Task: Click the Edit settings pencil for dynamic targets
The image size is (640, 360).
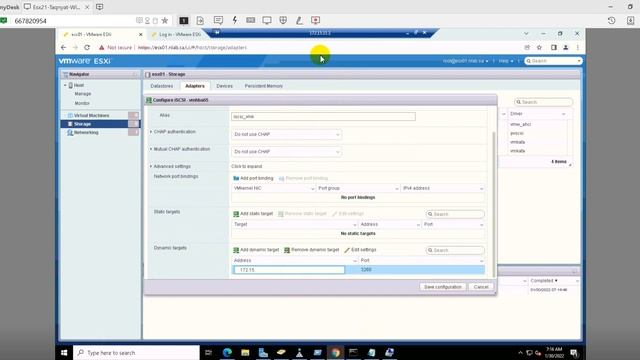Action: pos(347,250)
